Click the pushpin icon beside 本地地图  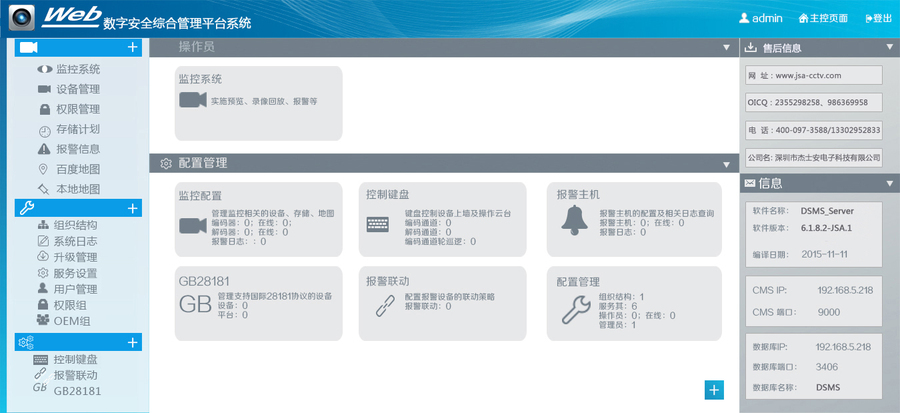pyautogui.click(x=44, y=189)
